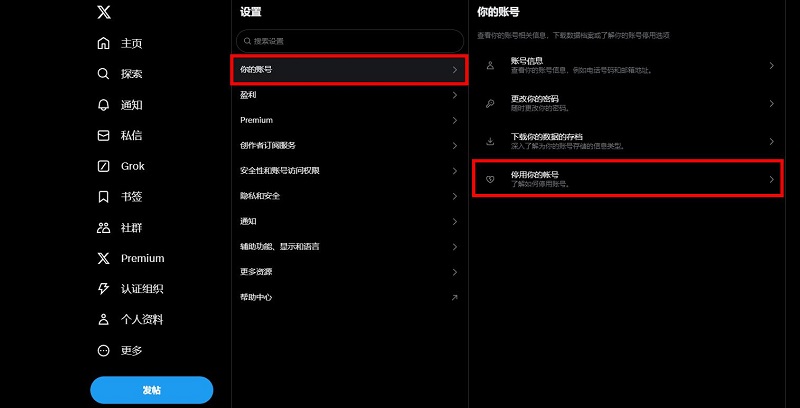This screenshot has width=800, height=408.
Task: Launch the Grok icon in sidebar
Action: pos(104,166)
